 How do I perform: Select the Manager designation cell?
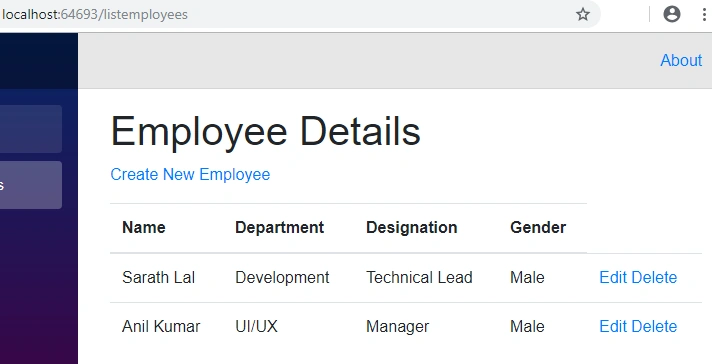pos(397,326)
